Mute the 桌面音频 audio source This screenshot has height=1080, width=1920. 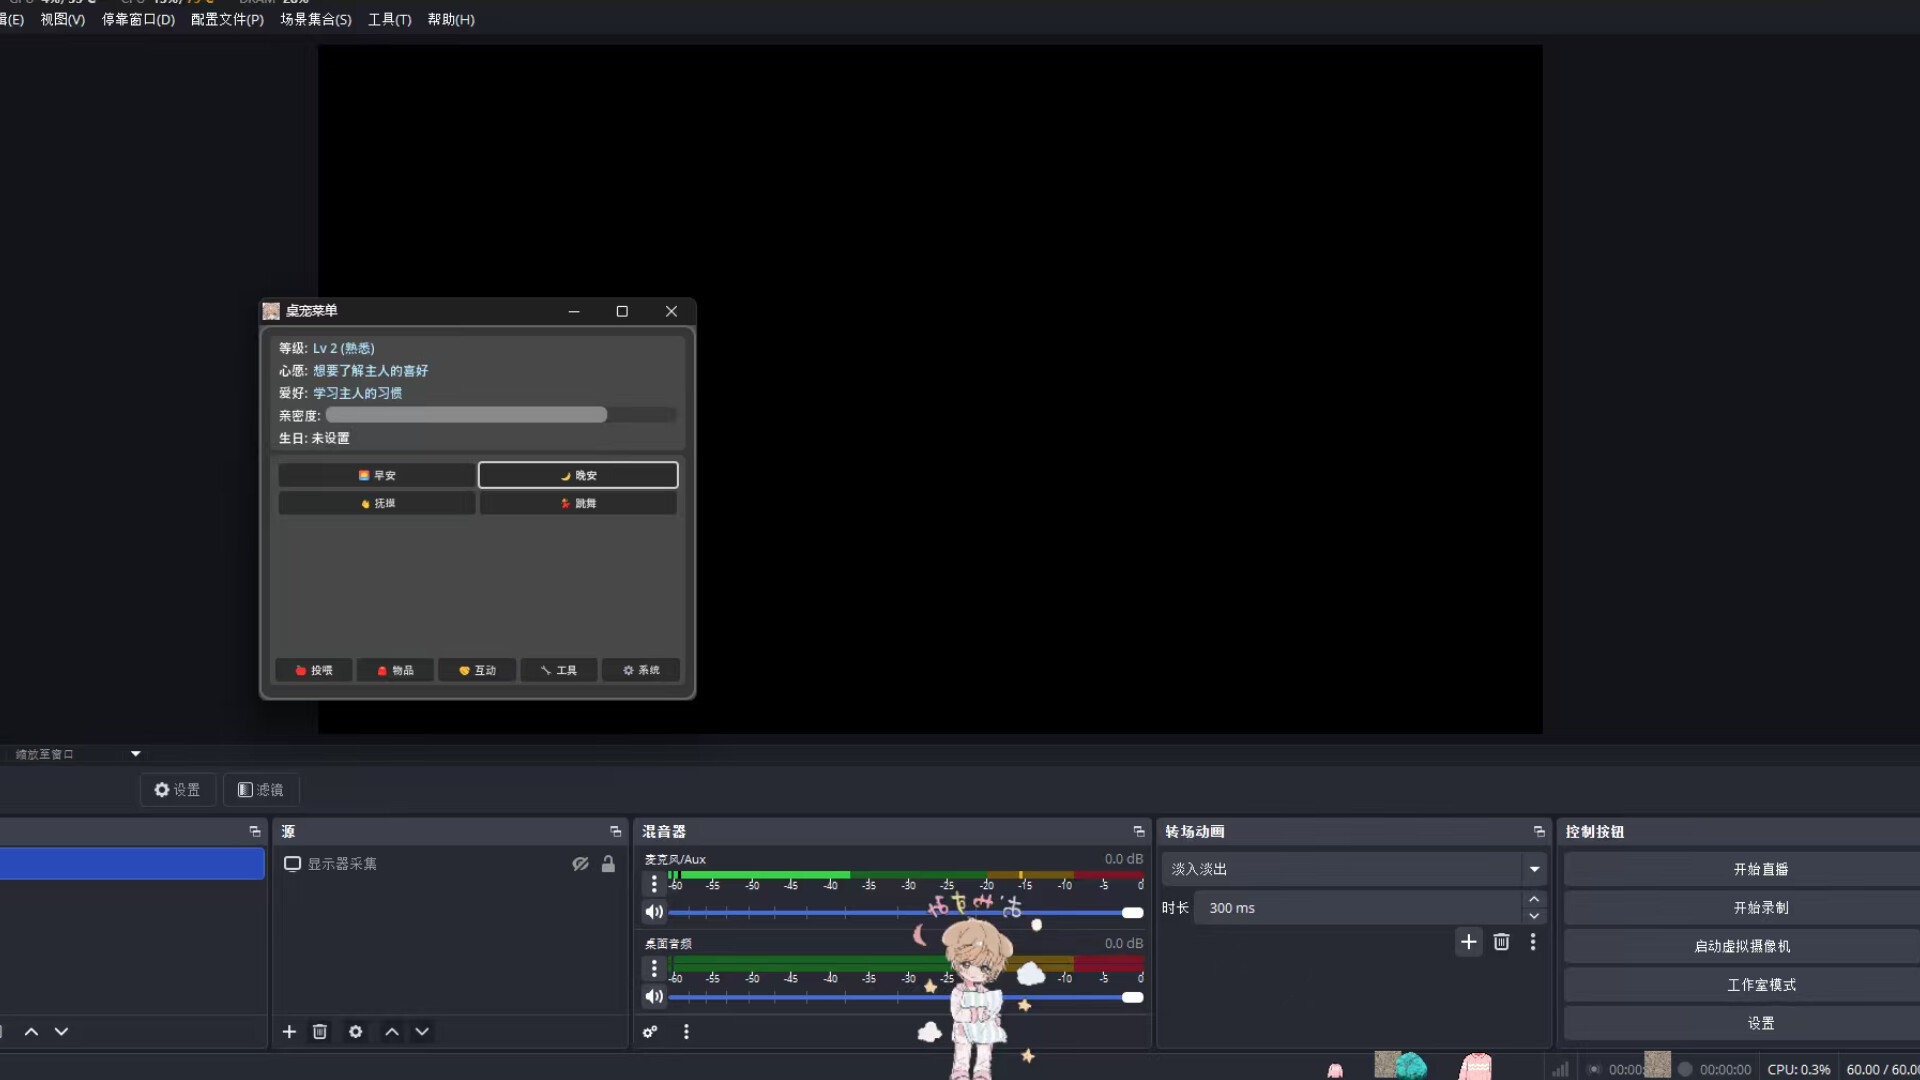654,996
